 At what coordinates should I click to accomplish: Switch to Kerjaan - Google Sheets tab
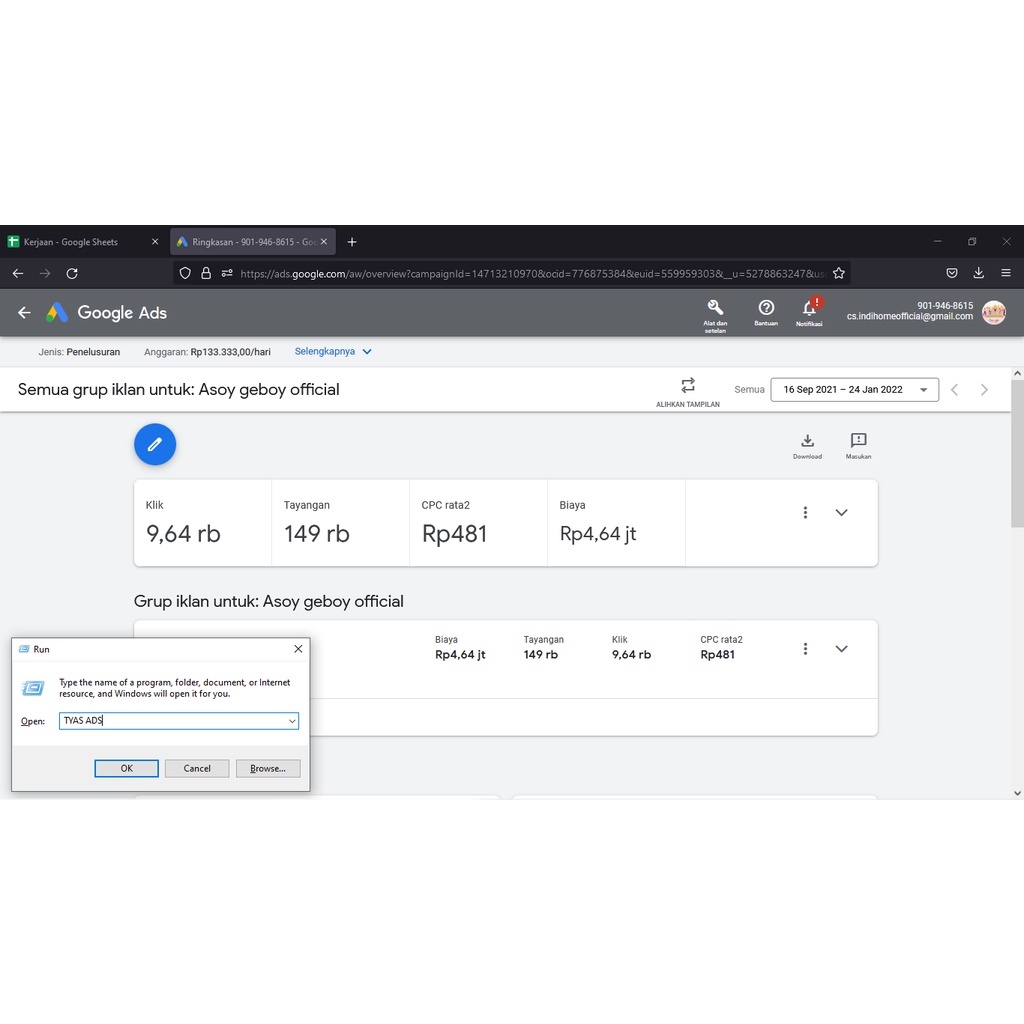pos(84,242)
